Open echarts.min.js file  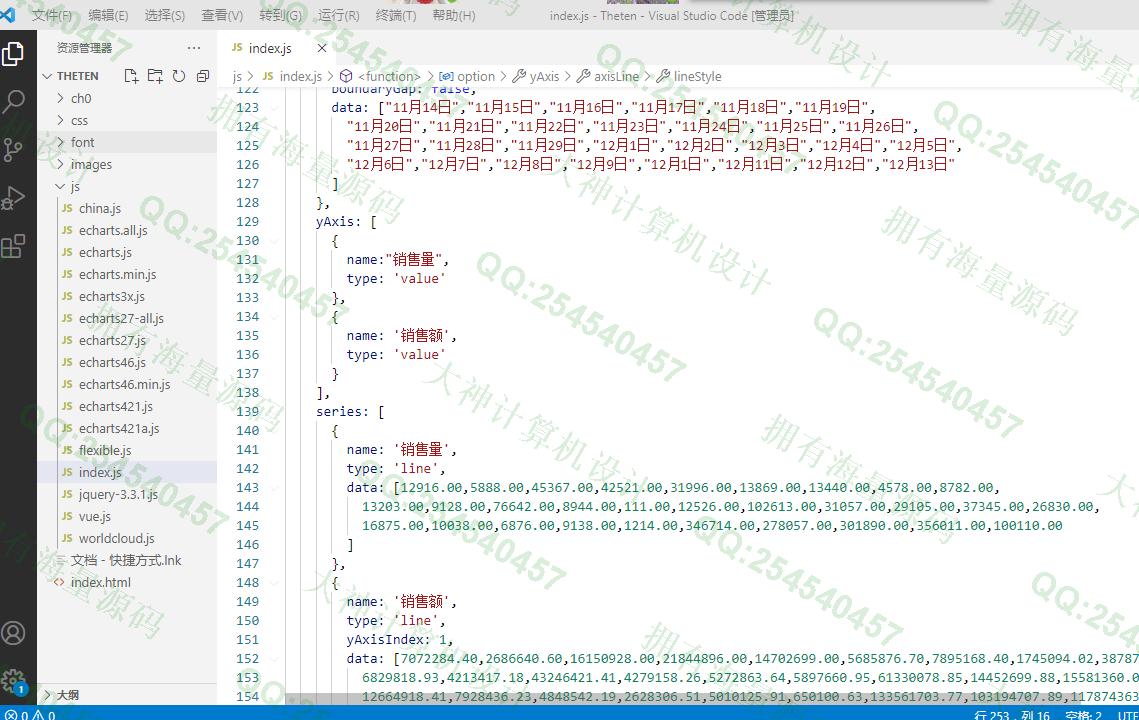tap(127, 274)
